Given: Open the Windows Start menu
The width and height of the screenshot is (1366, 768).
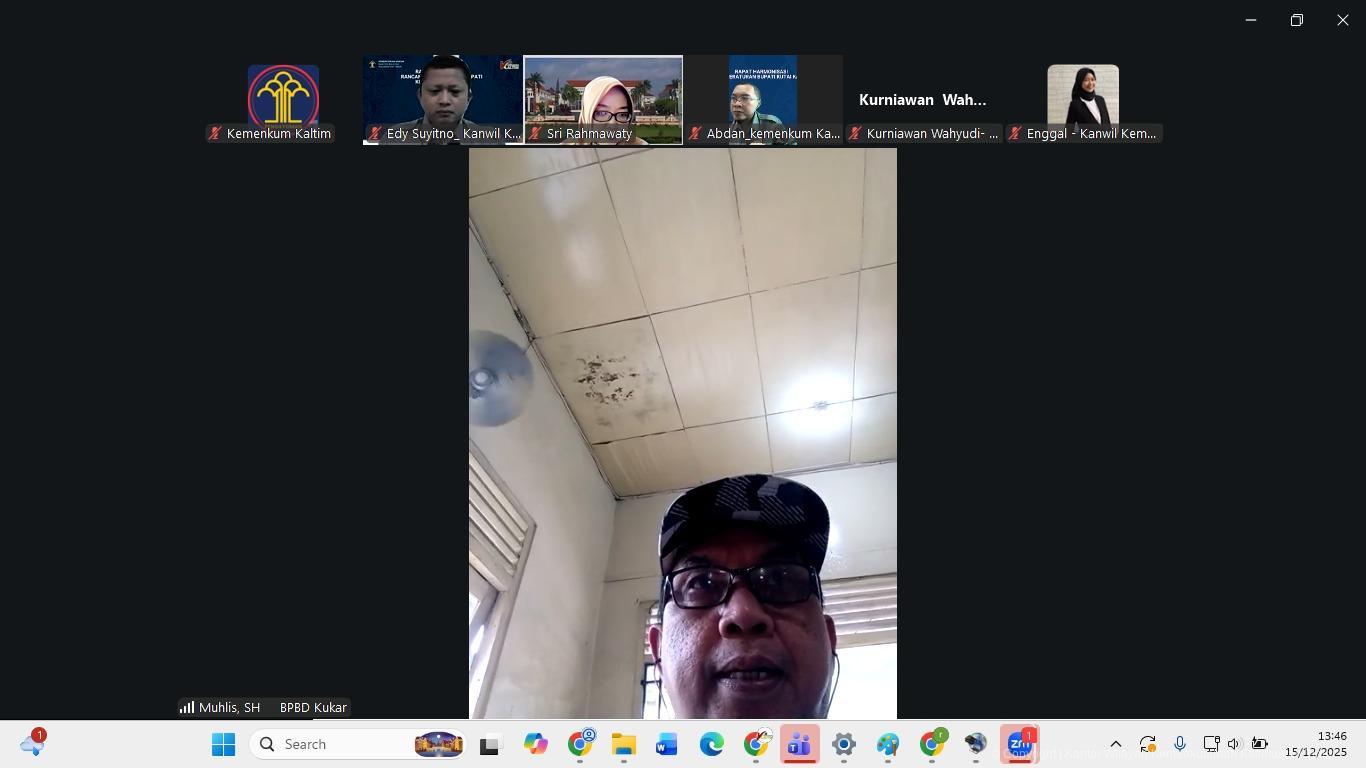Looking at the screenshot, I should pos(223,745).
